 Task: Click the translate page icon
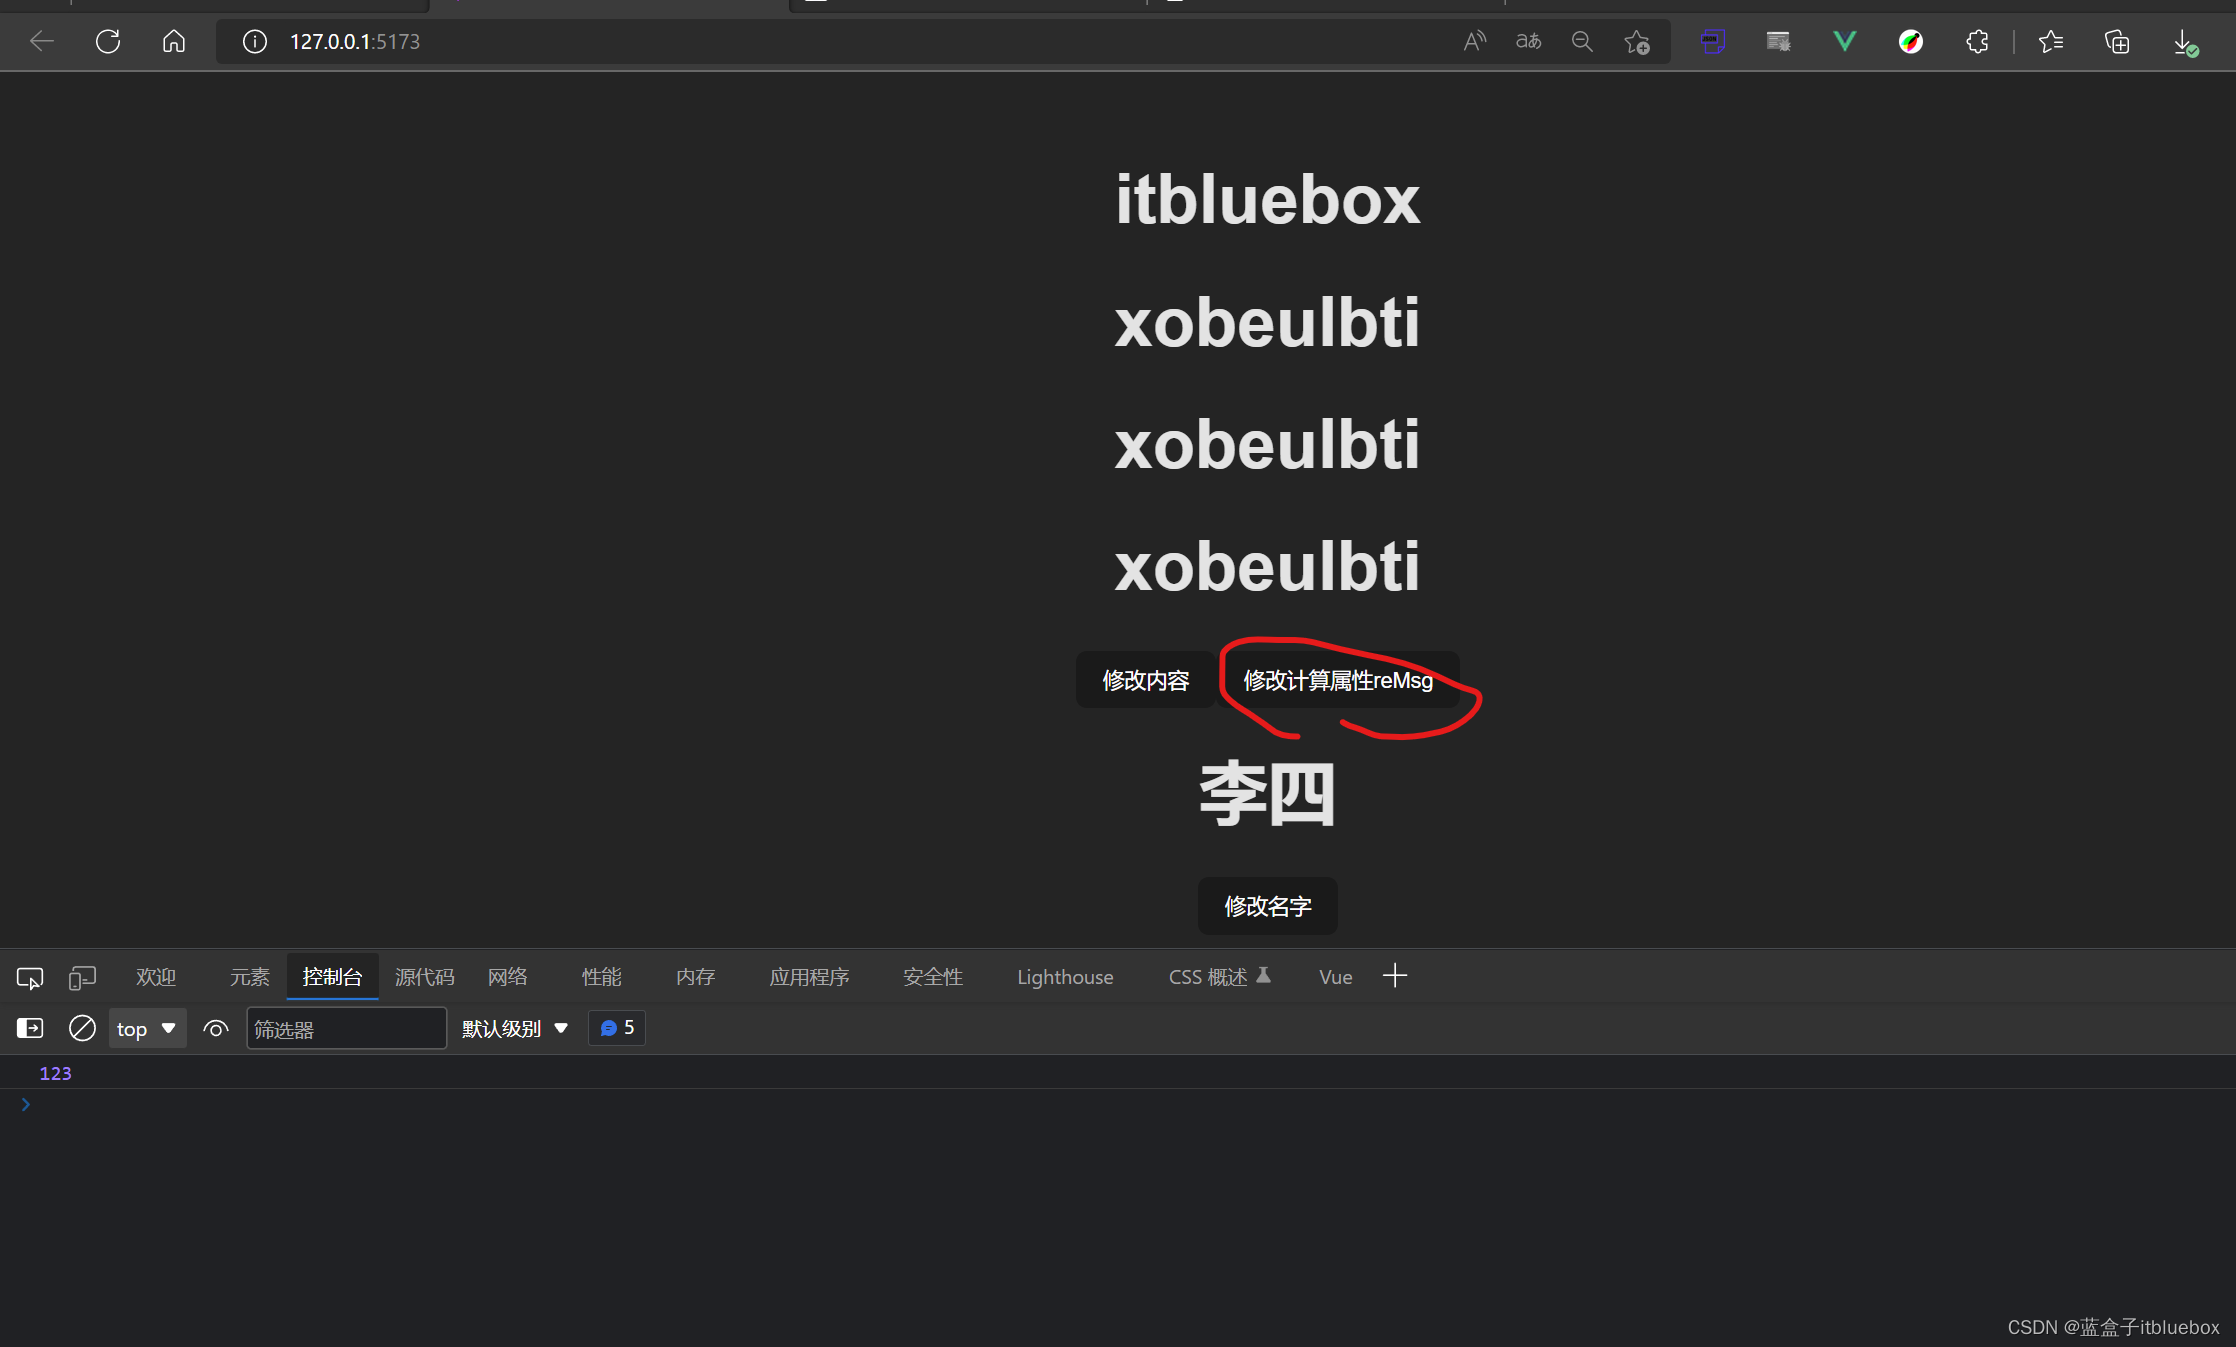(x=1528, y=41)
